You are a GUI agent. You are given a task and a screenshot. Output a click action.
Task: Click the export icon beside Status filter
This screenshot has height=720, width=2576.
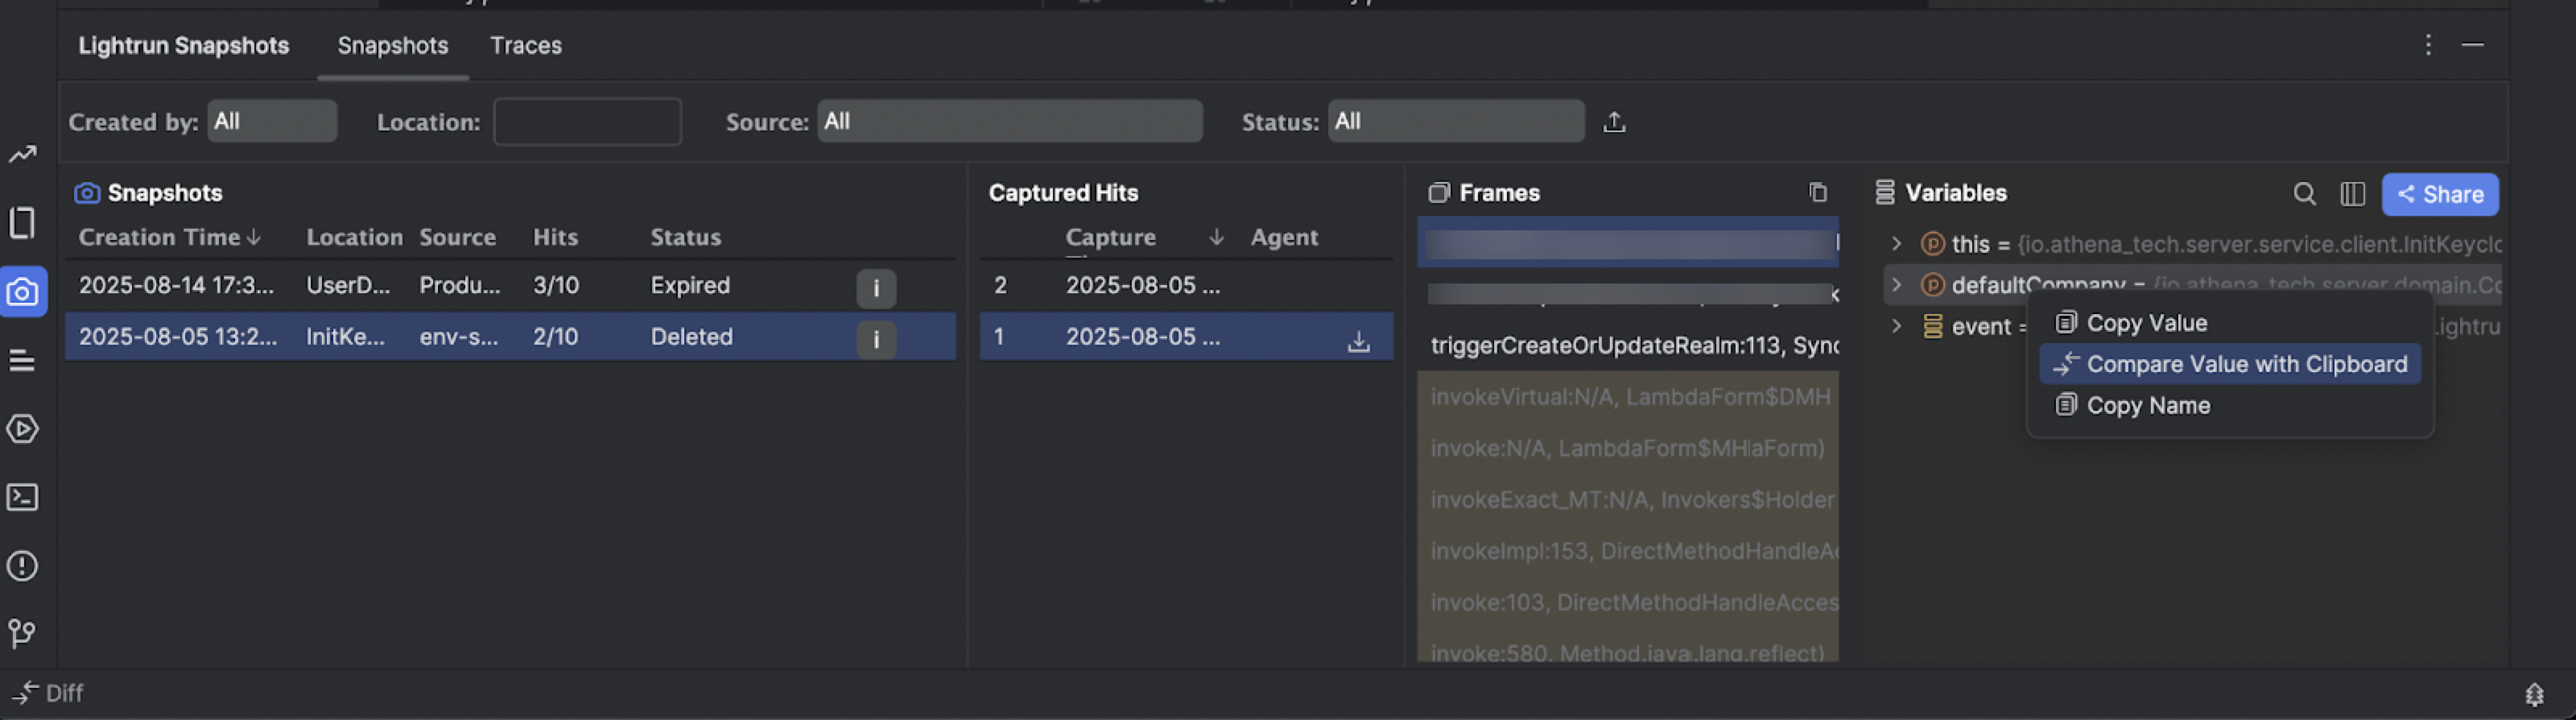[x=1614, y=122]
